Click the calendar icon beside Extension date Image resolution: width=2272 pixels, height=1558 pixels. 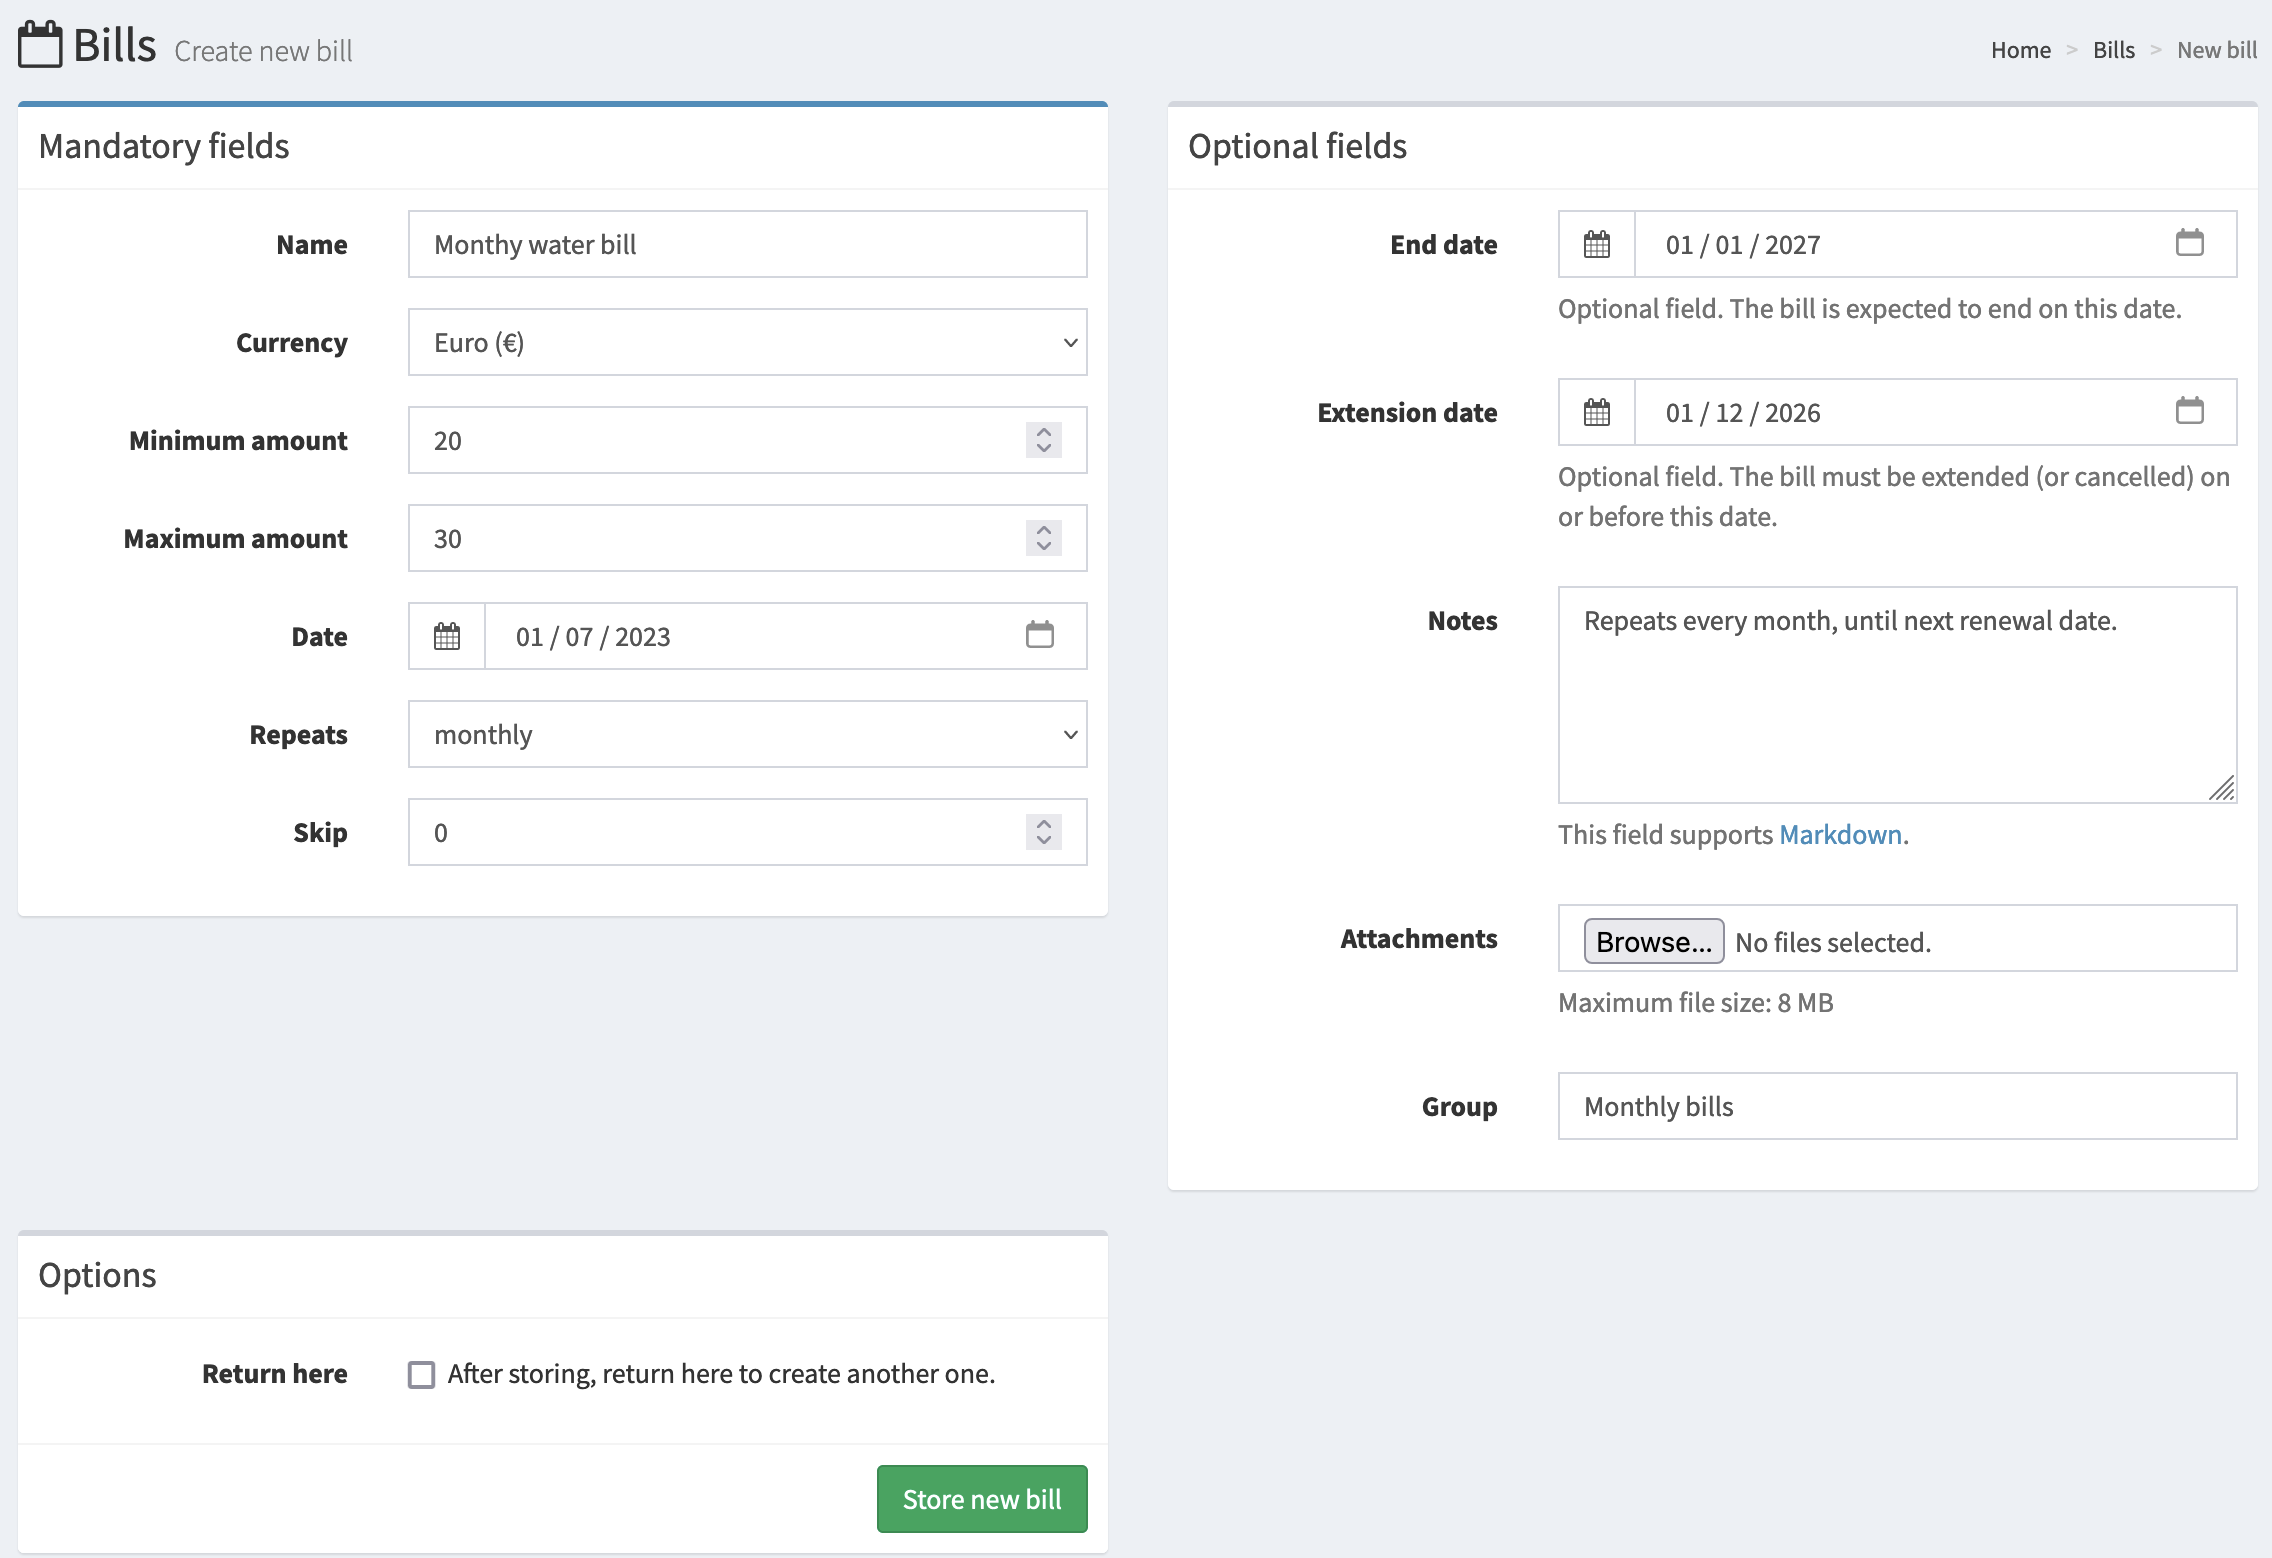1596,412
